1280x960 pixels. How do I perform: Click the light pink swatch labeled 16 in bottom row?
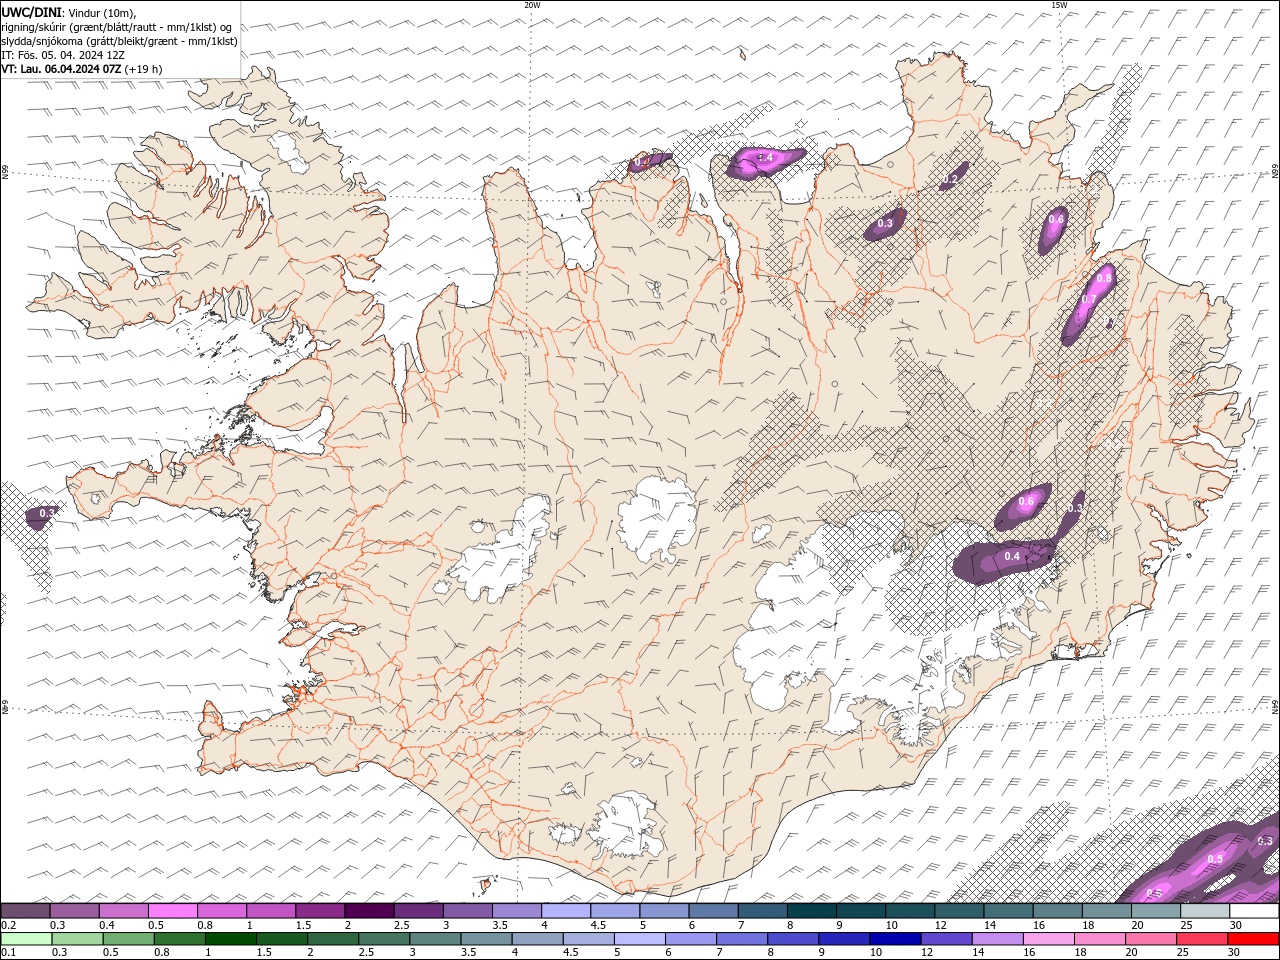pos(1048,939)
